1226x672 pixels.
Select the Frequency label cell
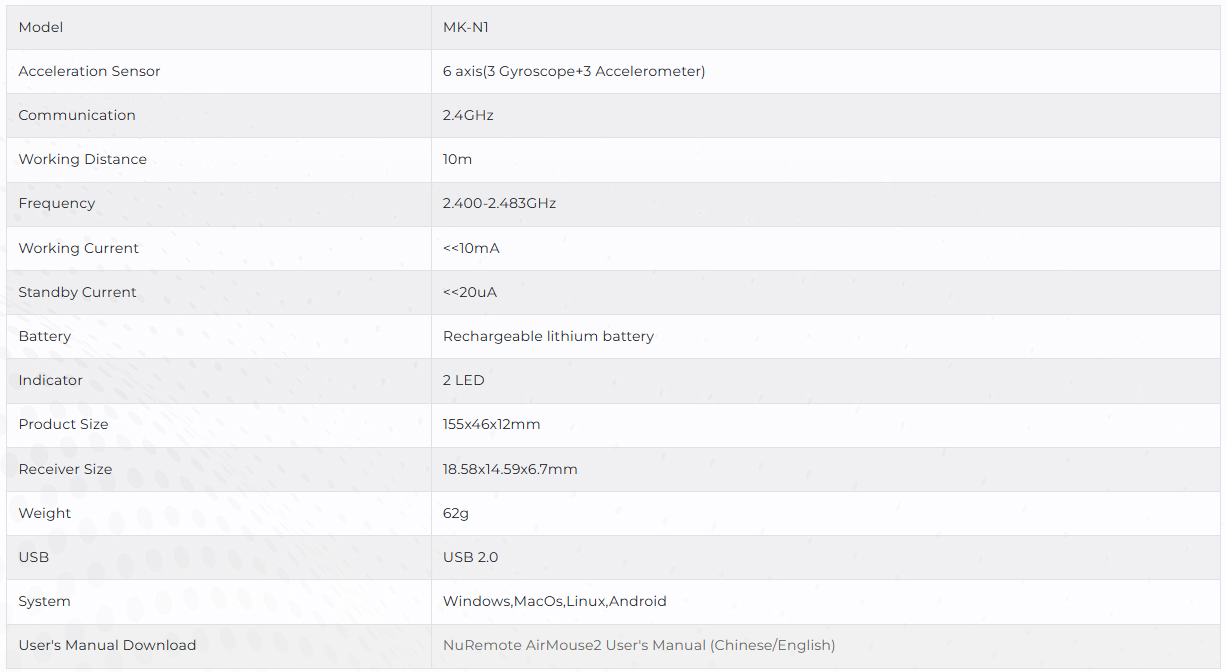pos(57,203)
